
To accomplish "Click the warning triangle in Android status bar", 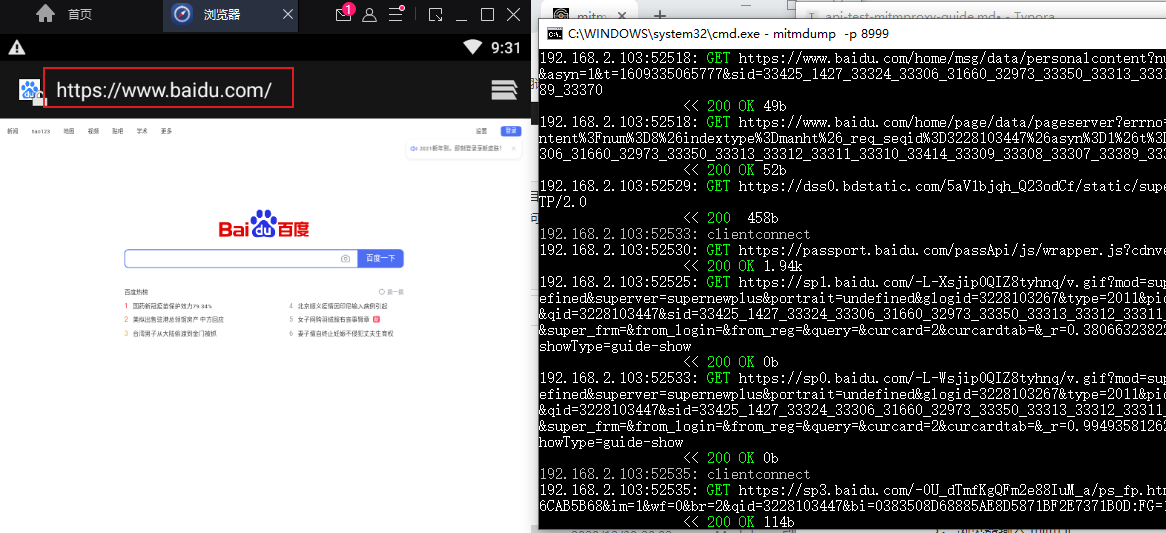I will point(16,48).
